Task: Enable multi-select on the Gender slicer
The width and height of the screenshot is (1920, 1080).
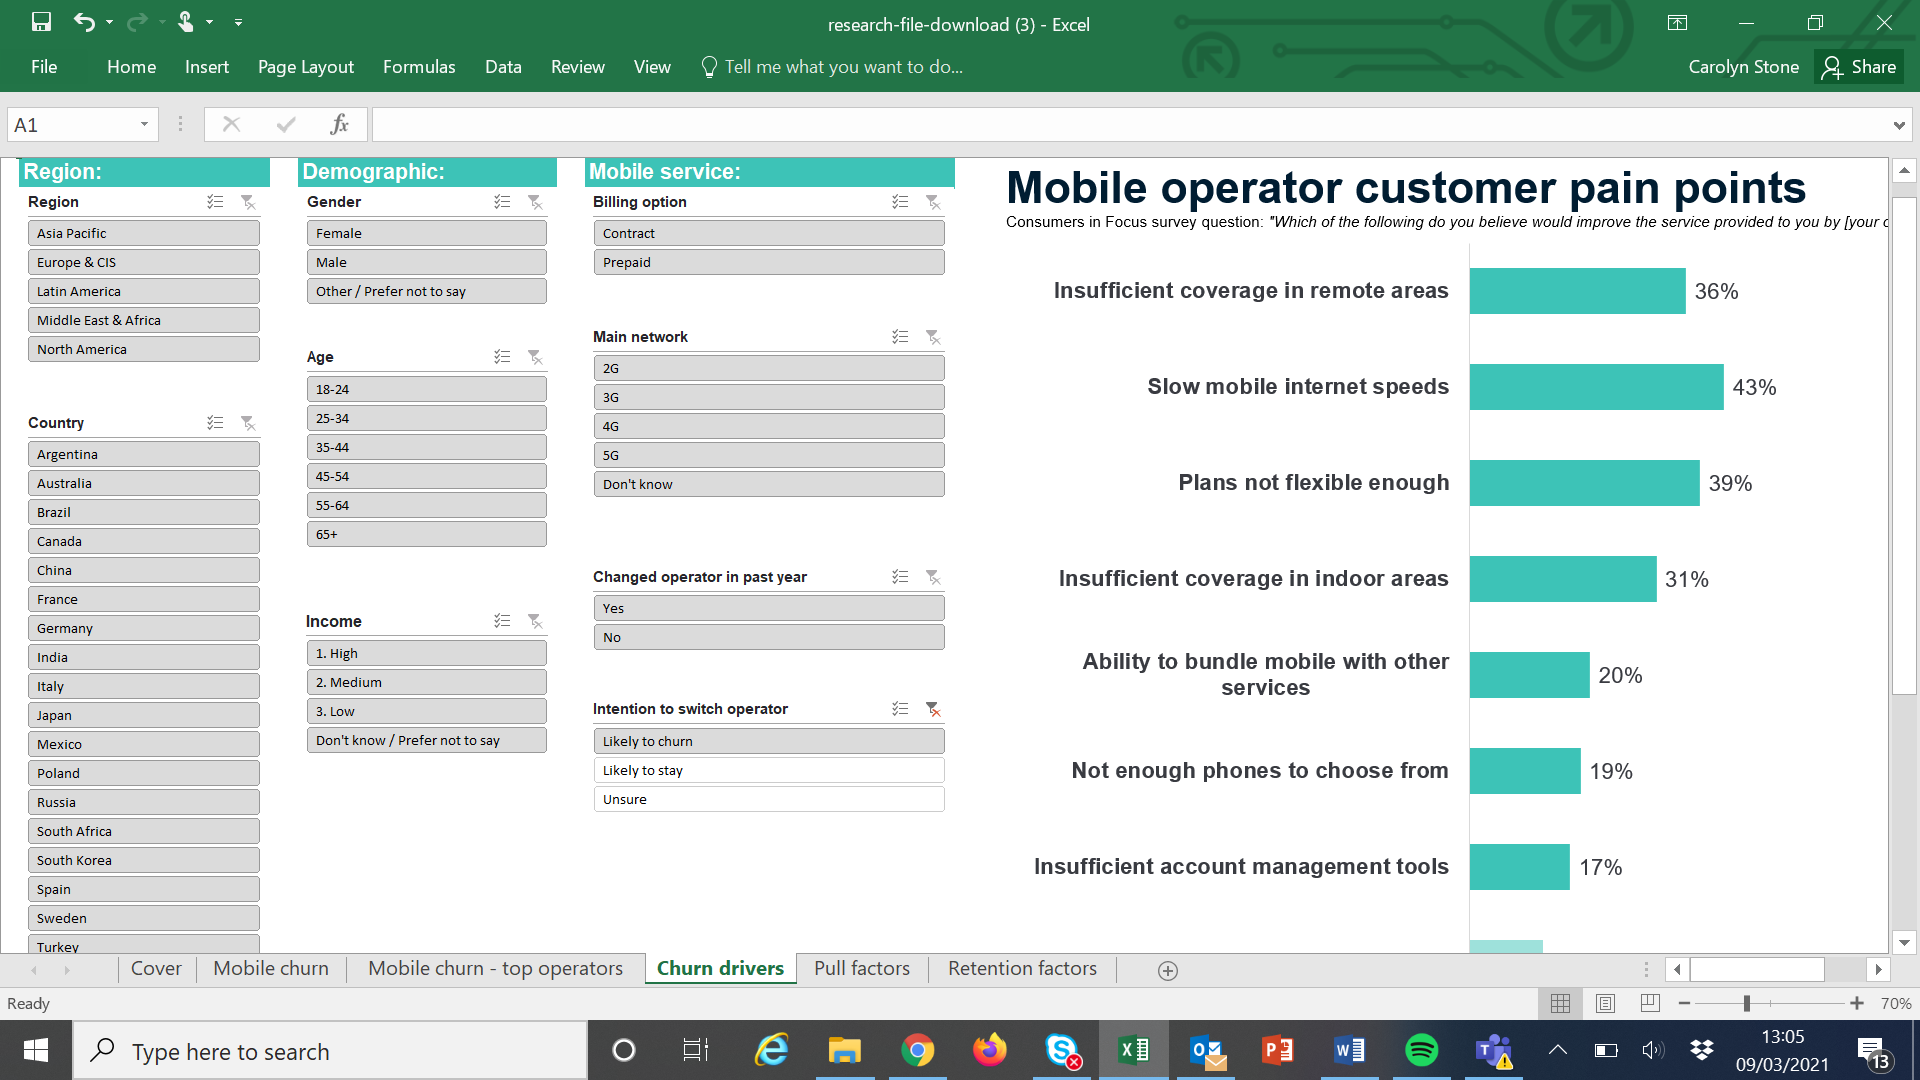Action: 502,202
